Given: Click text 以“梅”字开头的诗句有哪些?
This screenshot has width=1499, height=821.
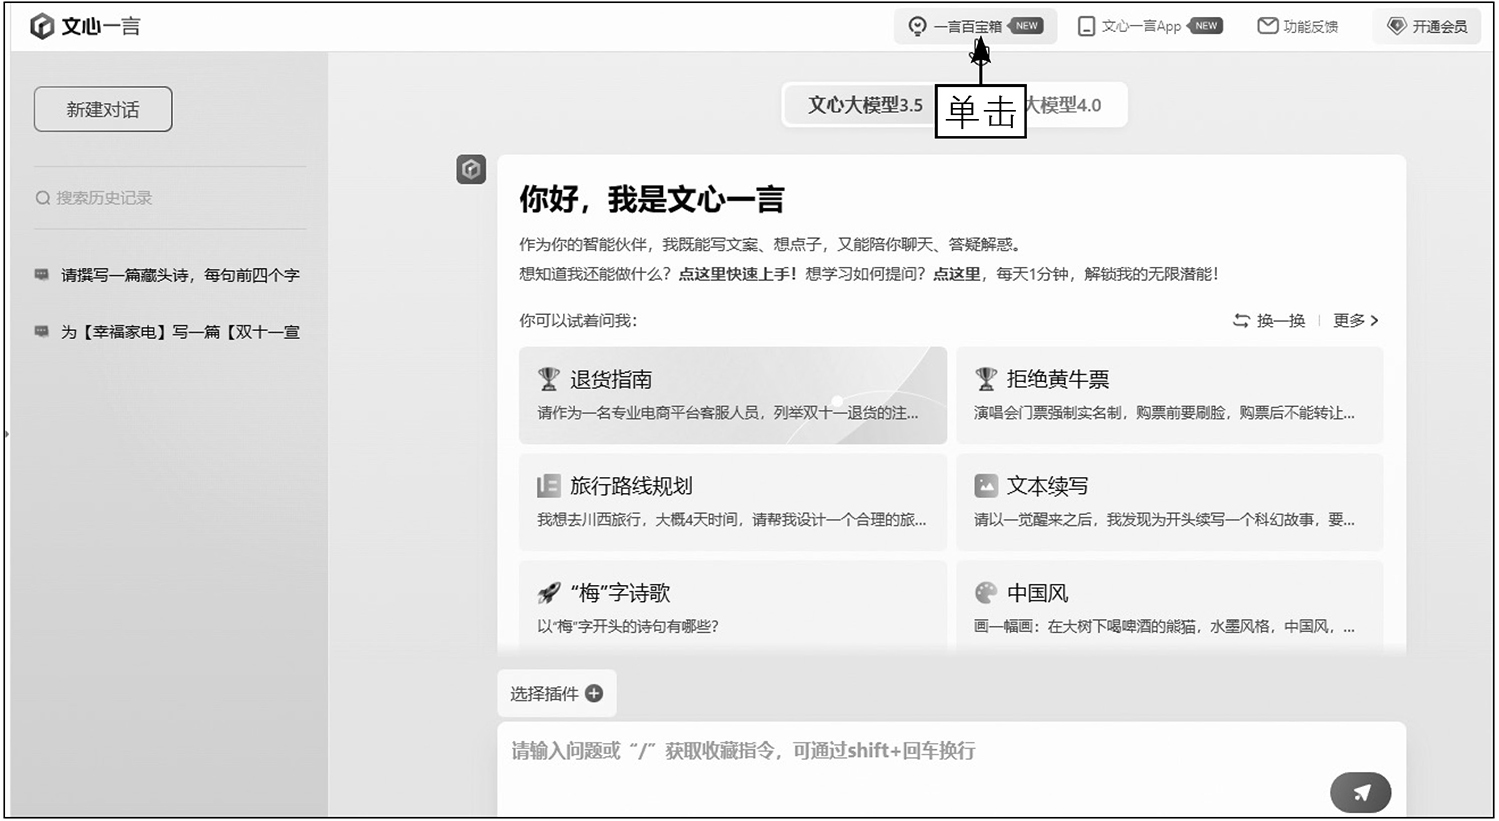Looking at the screenshot, I should [628, 626].
